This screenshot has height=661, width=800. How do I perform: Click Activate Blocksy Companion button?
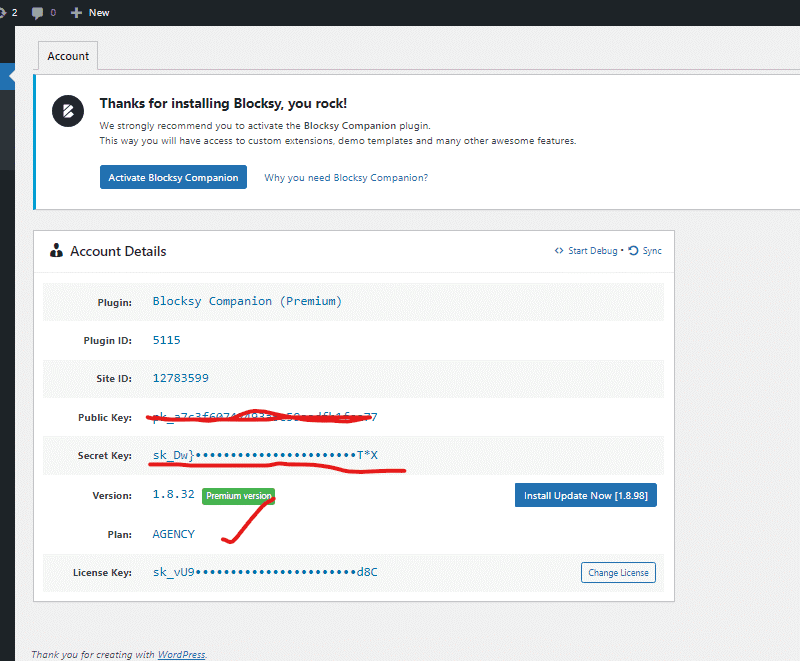[173, 177]
